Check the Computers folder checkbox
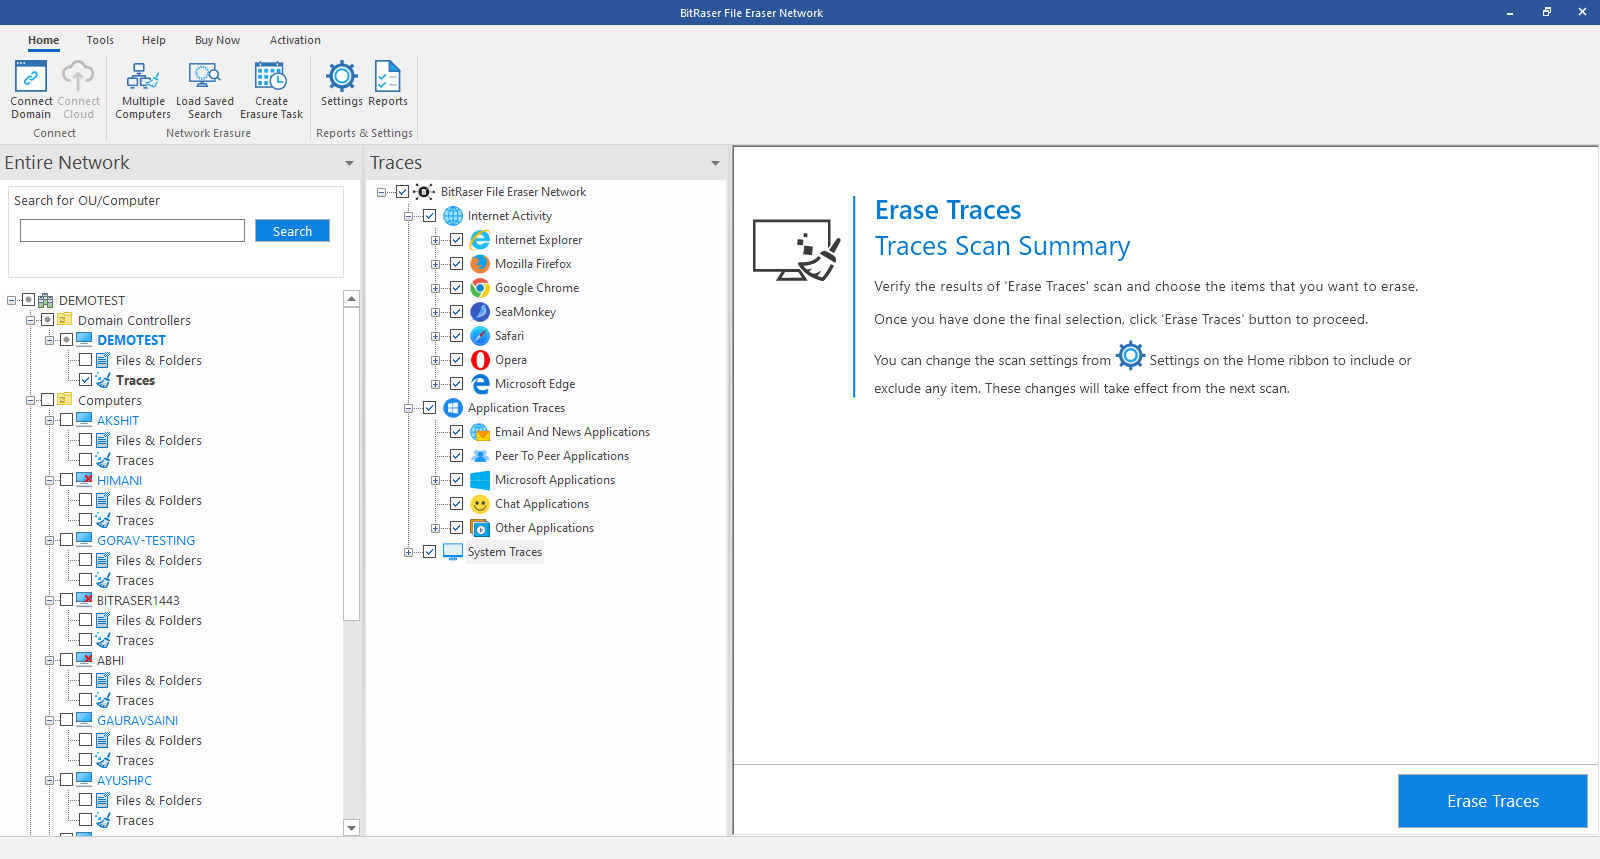Viewport: 1600px width, 859px height. click(47, 400)
